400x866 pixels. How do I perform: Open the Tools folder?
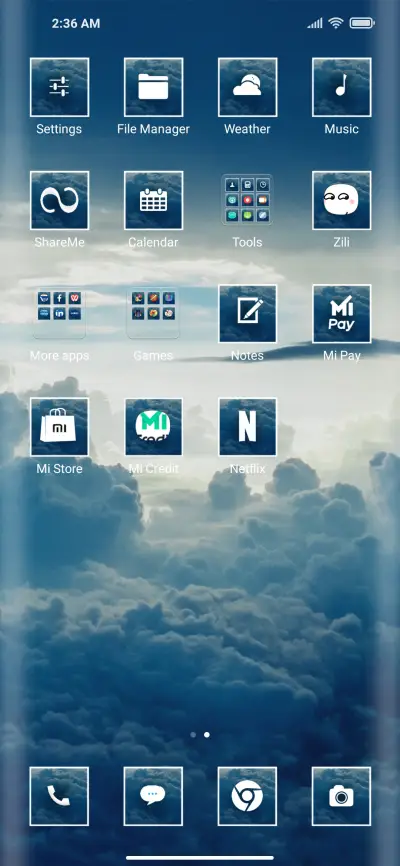(x=248, y=200)
